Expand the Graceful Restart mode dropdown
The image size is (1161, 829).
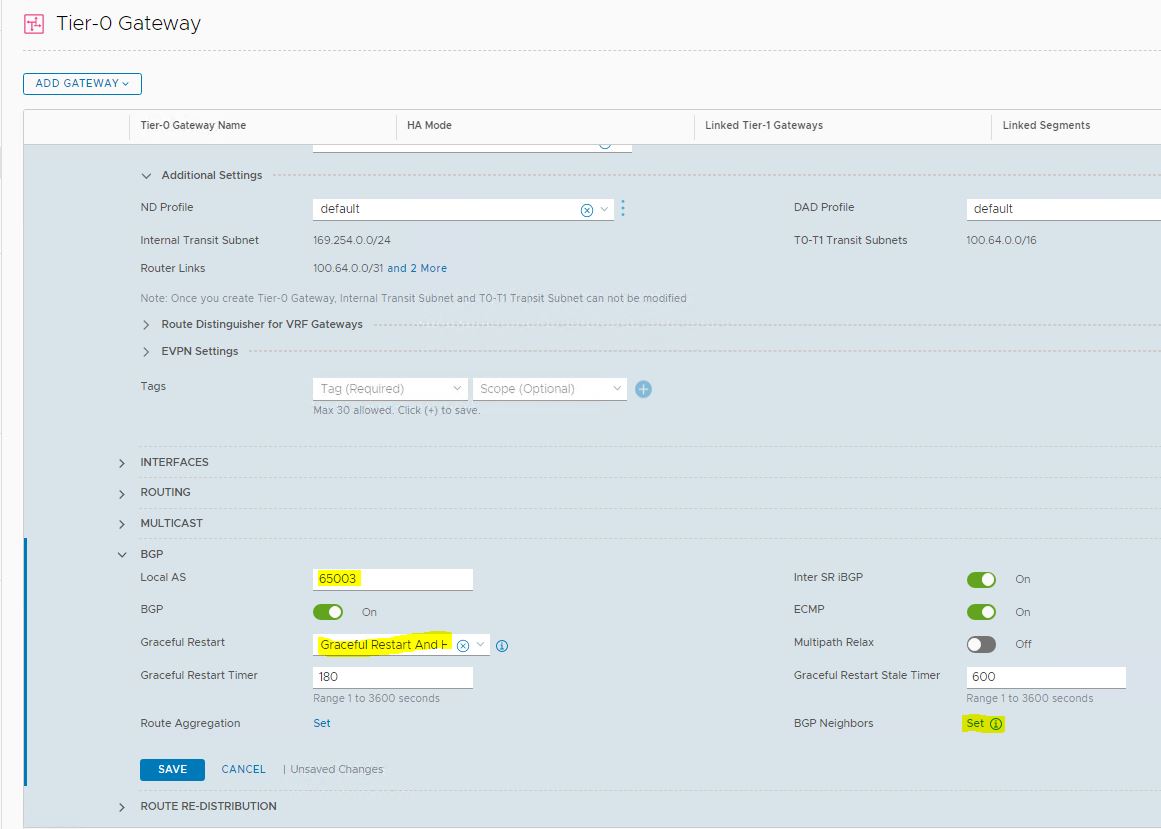tap(481, 645)
